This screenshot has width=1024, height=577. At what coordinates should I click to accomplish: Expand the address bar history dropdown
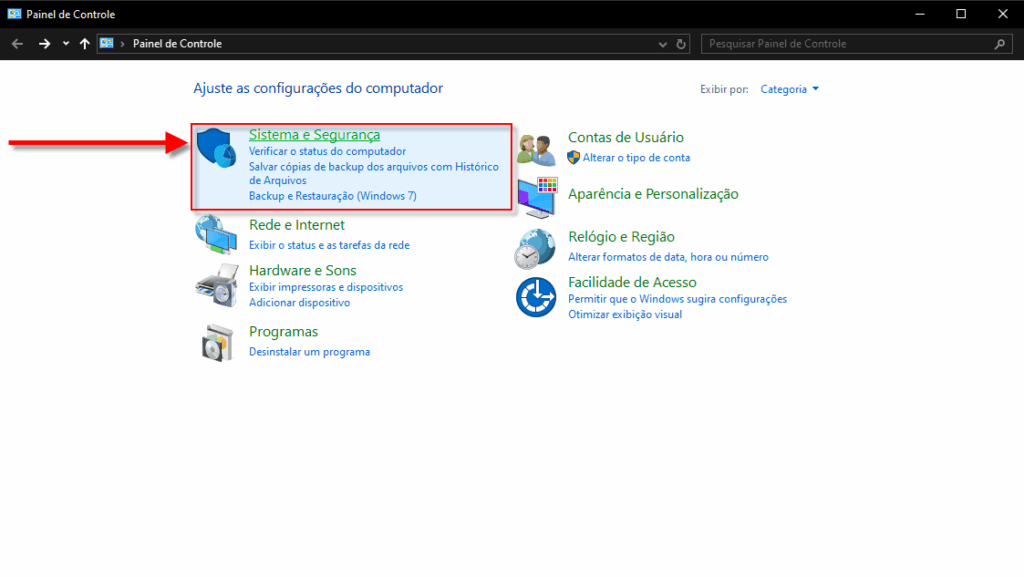tap(663, 44)
